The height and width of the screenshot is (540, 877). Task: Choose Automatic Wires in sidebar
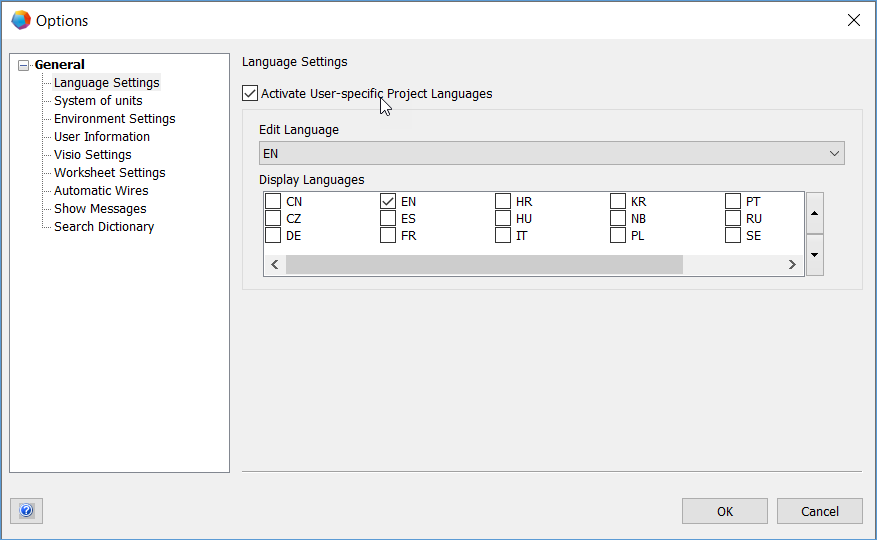click(101, 191)
